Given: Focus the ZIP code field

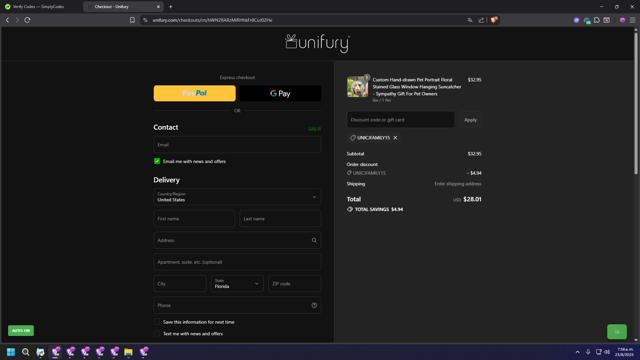Looking at the screenshot, I should pos(295,284).
